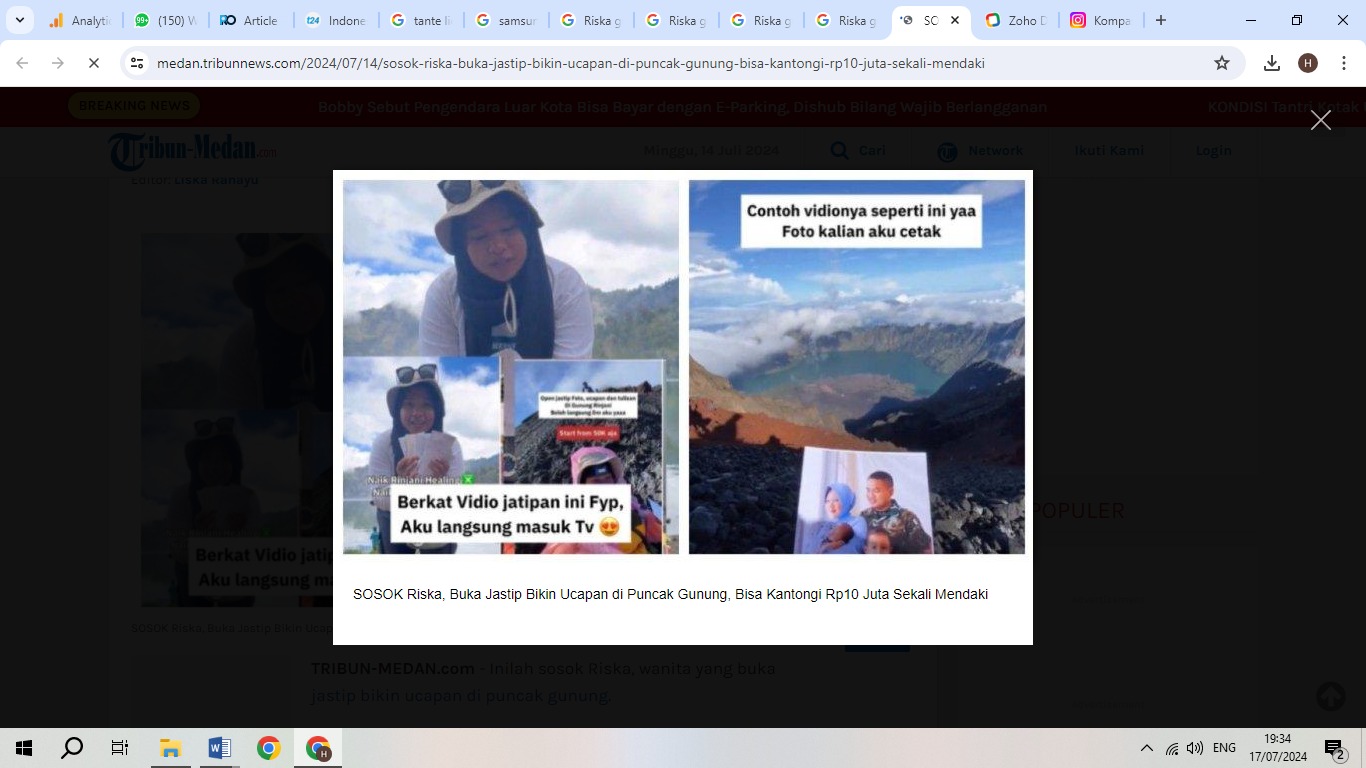Screen dimensions: 1366x768
Task: Open Microsoft Word from the taskbar
Action: point(219,748)
